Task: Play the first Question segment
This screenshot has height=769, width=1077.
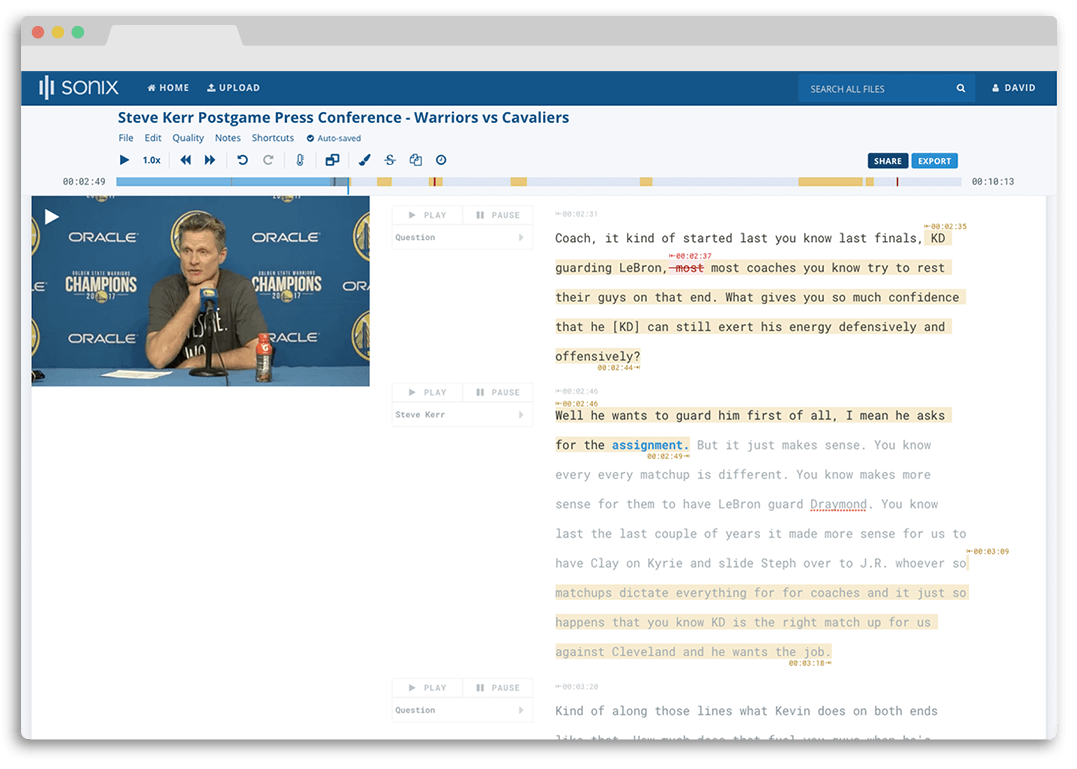Action: 427,214
